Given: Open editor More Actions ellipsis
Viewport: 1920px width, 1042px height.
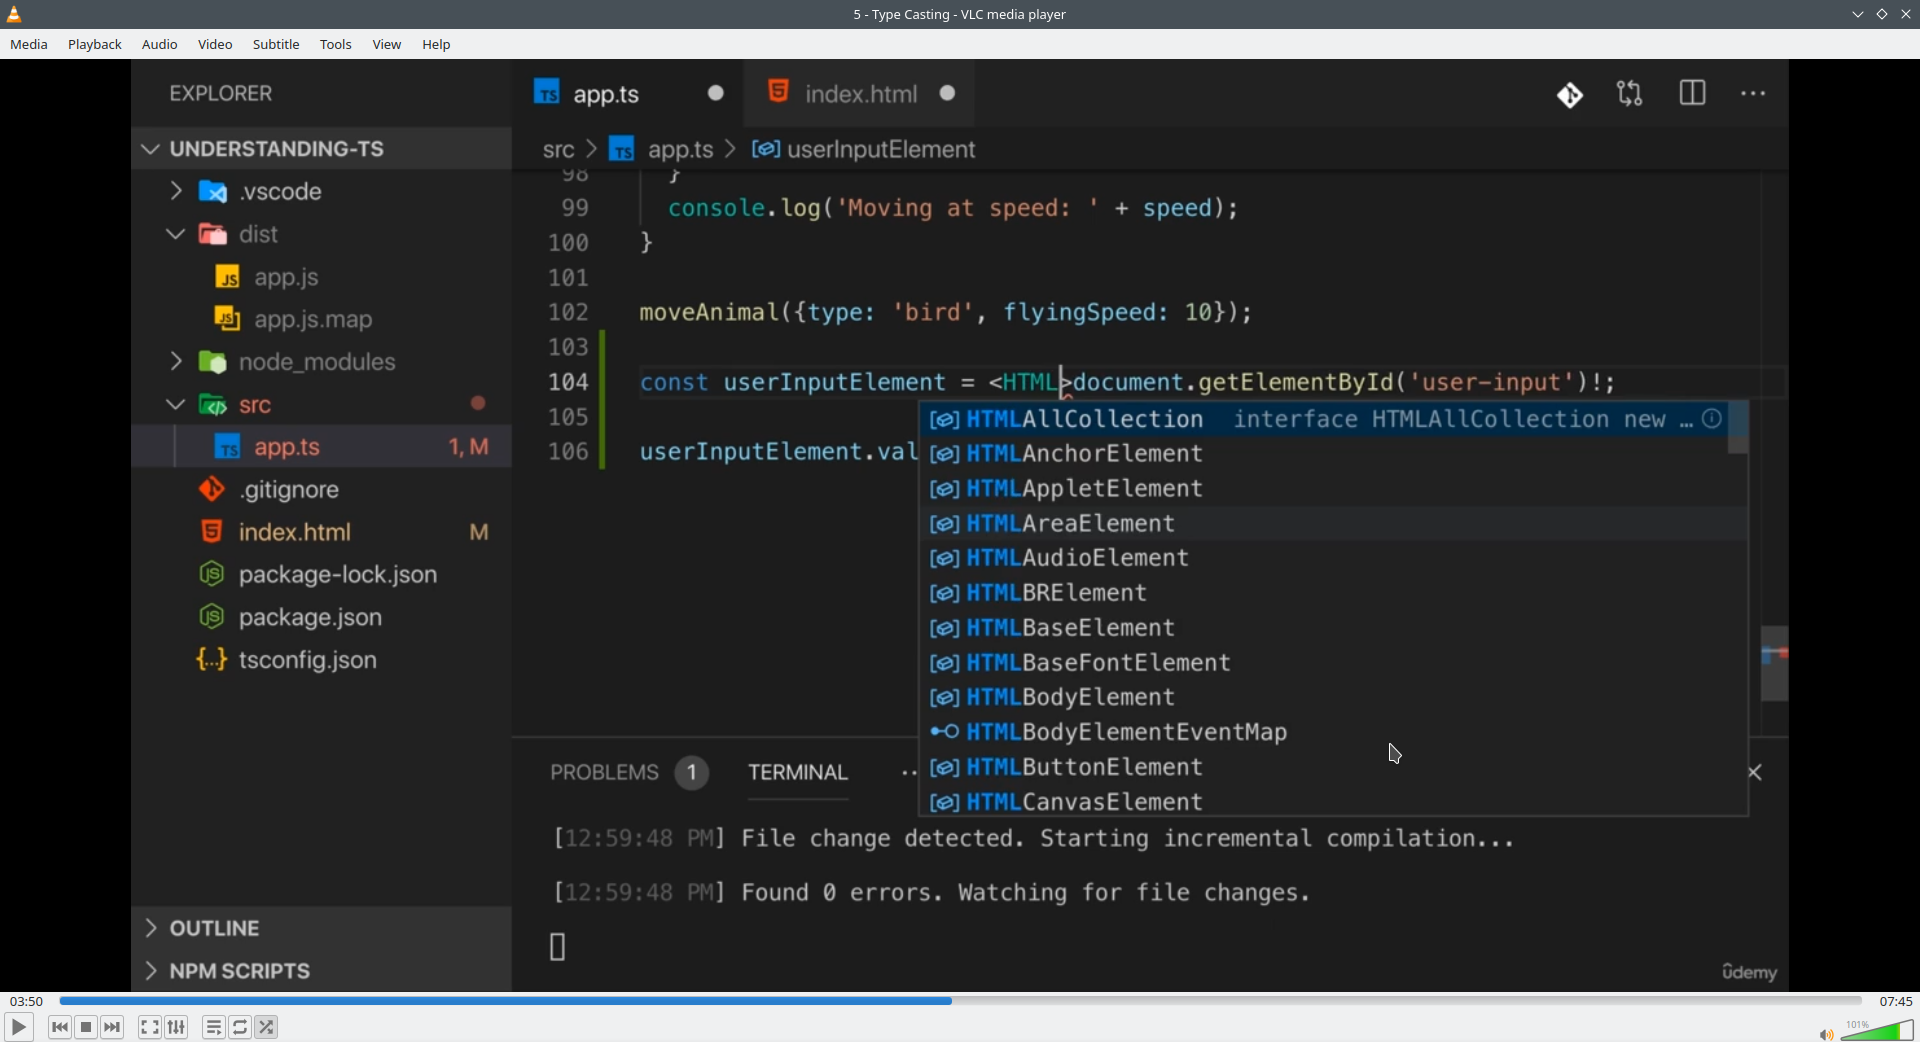Looking at the screenshot, I should [1753, 94].
